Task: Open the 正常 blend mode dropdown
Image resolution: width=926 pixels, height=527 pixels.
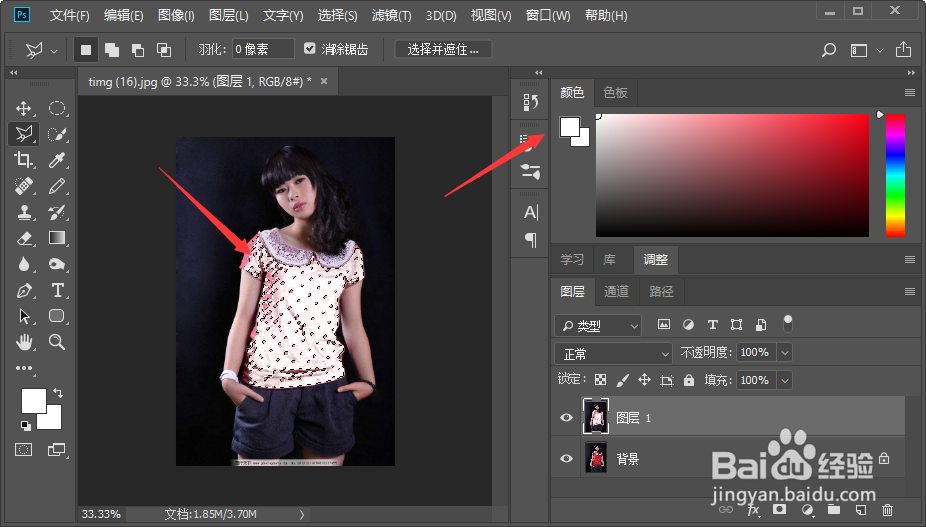Action: click(614, 353)
